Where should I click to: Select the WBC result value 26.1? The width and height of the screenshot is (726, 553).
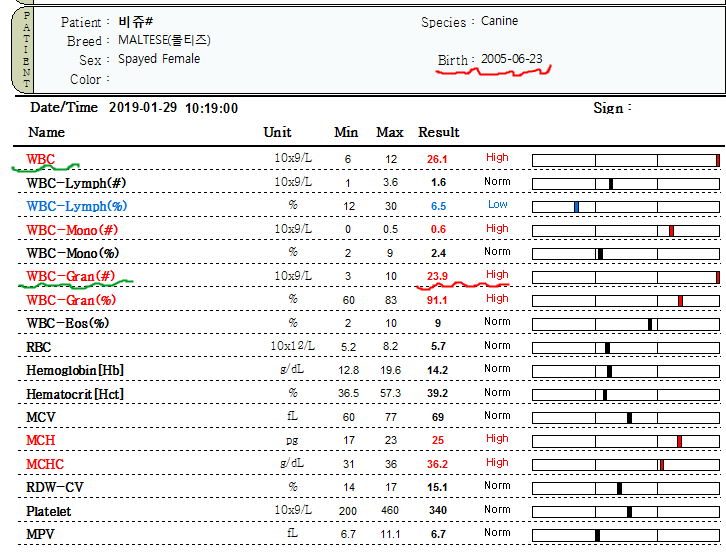[437, 159]
